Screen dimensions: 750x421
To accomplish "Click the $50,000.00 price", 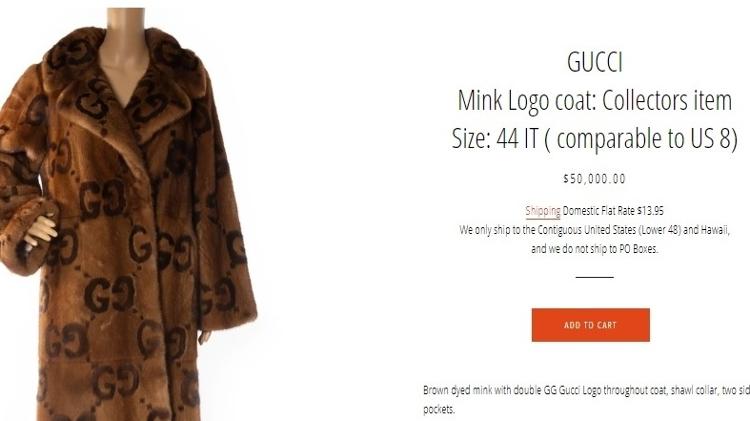I will pos(595,179).
